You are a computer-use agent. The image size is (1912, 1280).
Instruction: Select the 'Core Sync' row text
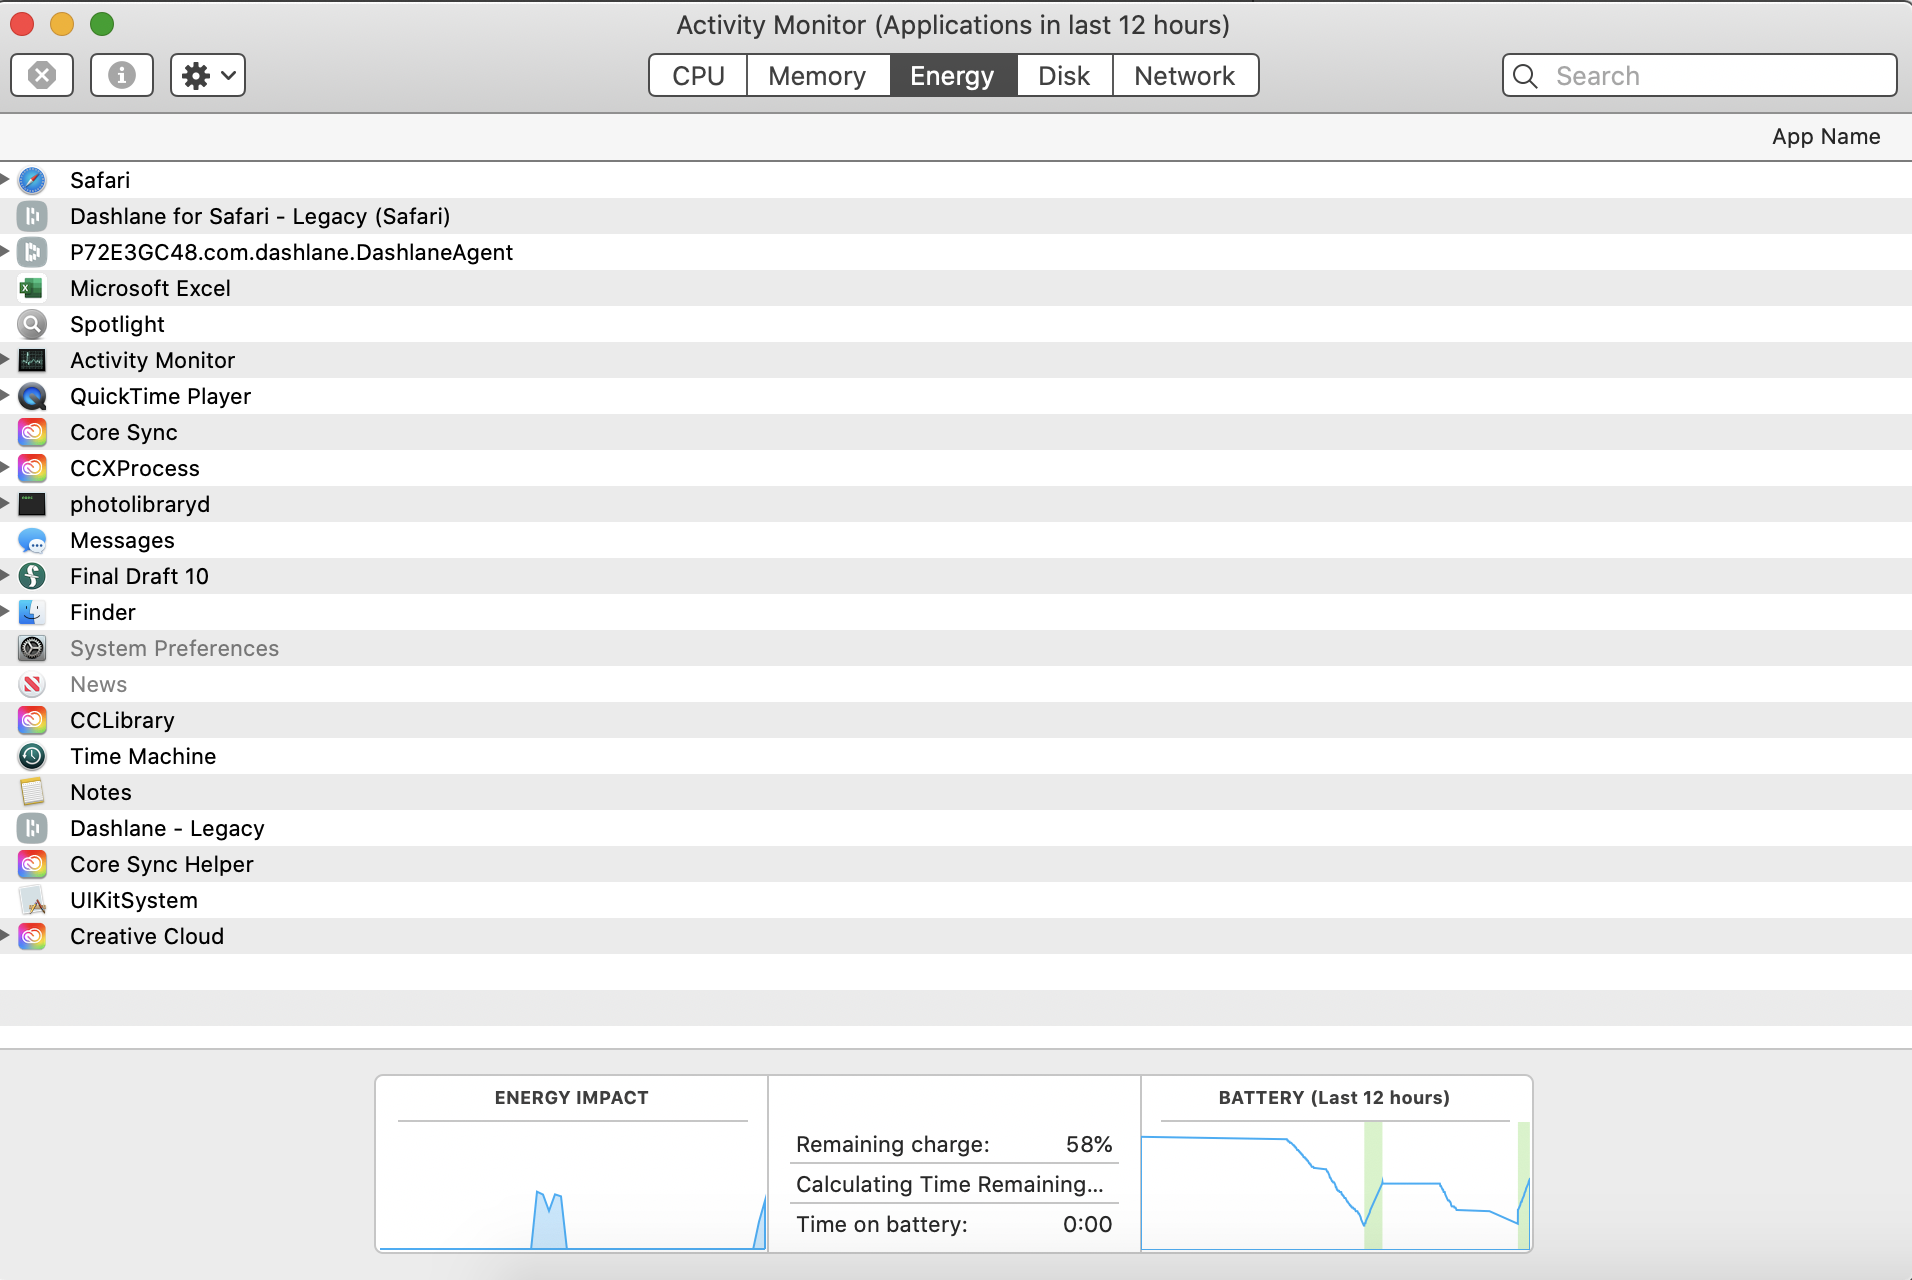click(x=124, y=433)
